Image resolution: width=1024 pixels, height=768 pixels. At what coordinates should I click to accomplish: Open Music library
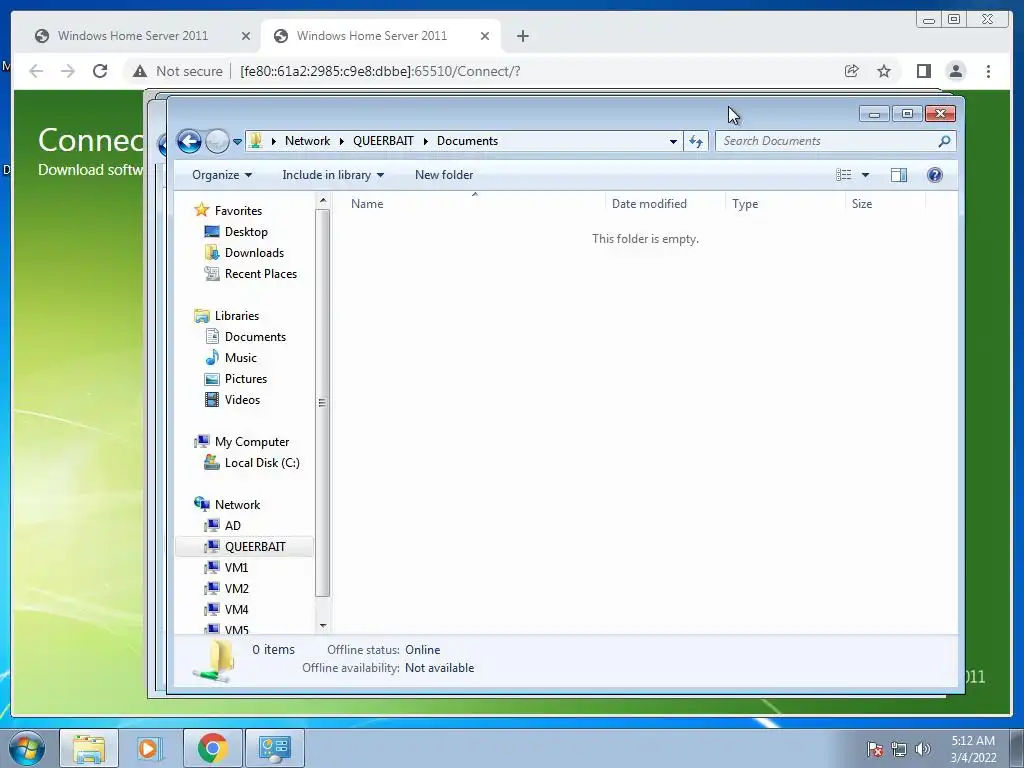pos(240,358)
